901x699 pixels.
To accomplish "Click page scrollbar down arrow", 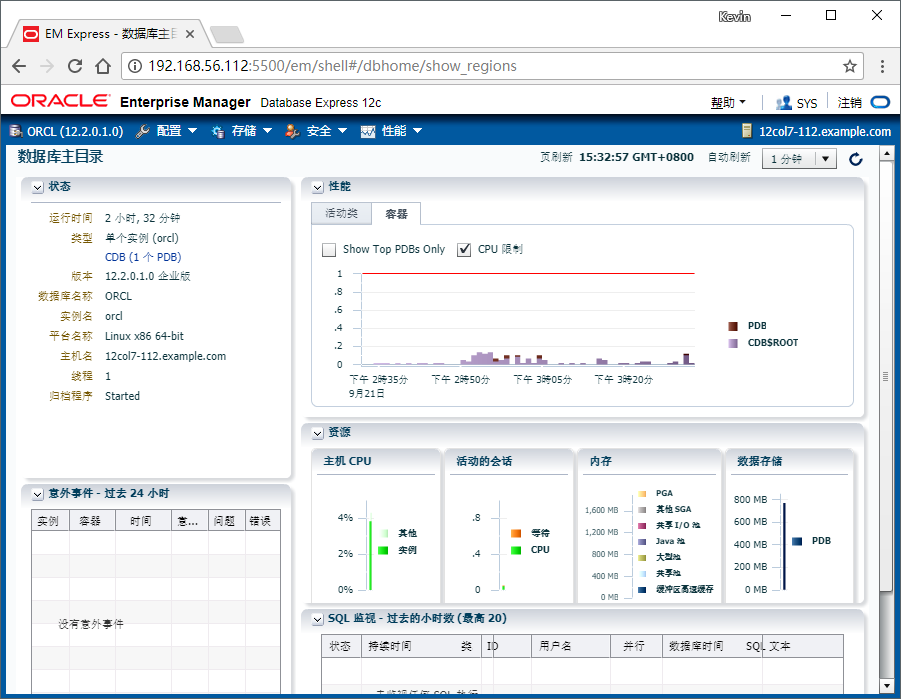I will pos(887,685).
